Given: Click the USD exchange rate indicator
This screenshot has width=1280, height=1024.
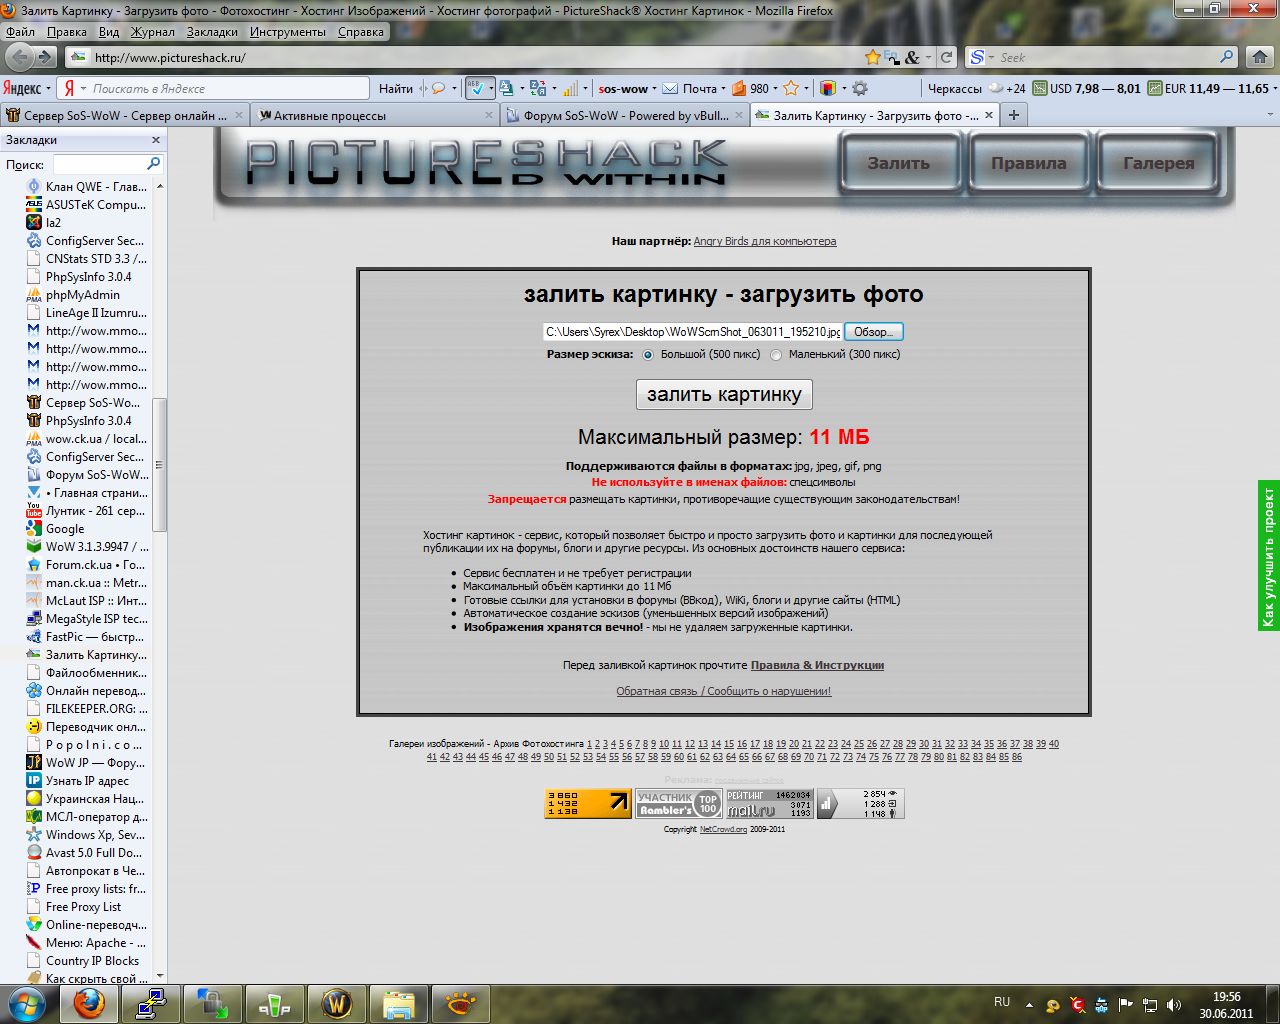Looking at the screenshot, I should [x=1087, y=88].
